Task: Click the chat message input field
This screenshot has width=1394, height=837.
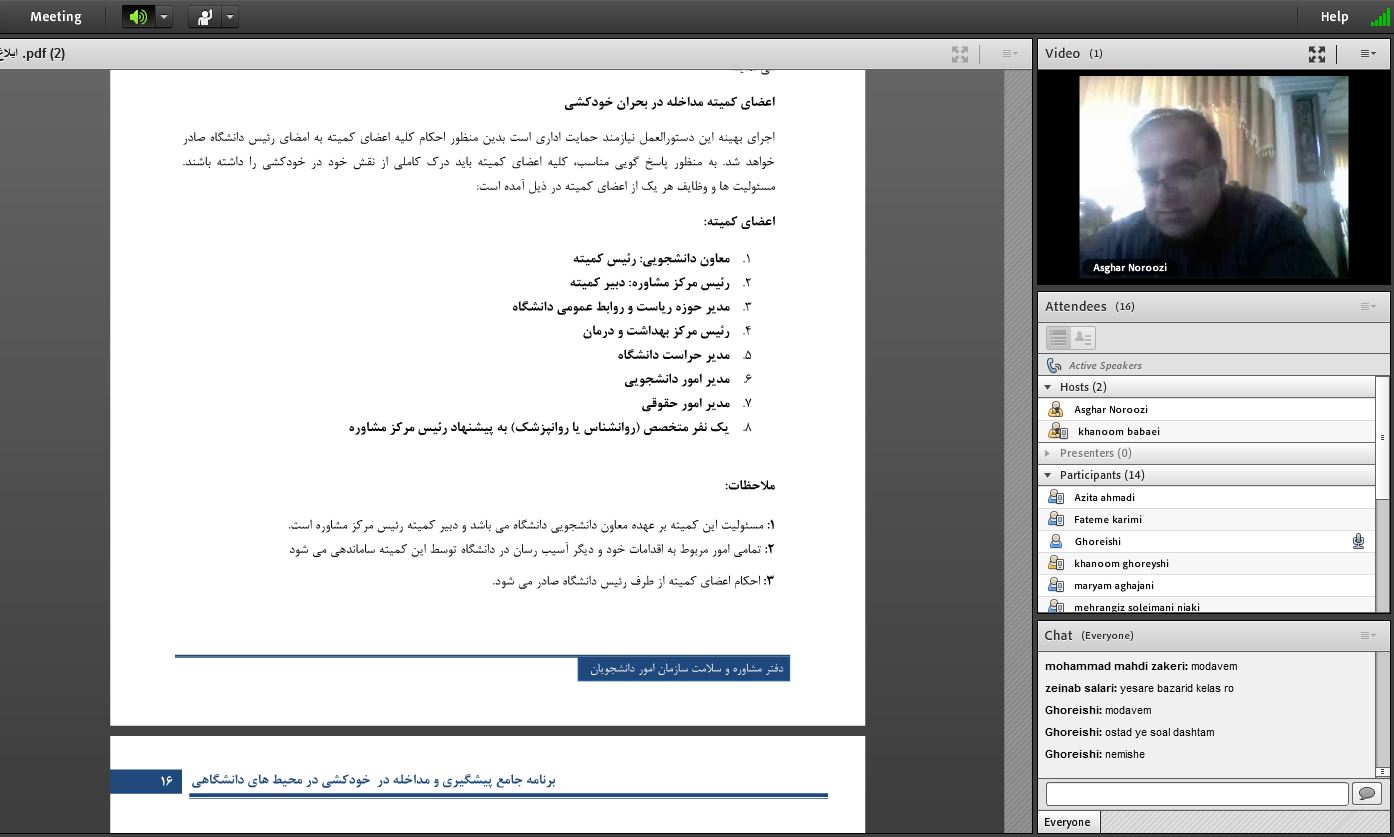Action: [1196, 794]
